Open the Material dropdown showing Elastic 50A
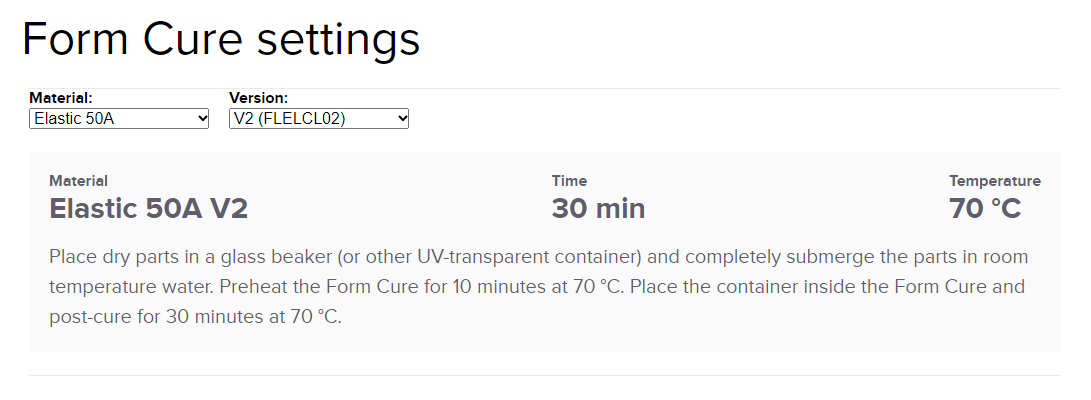 click(x=118, y=119)
